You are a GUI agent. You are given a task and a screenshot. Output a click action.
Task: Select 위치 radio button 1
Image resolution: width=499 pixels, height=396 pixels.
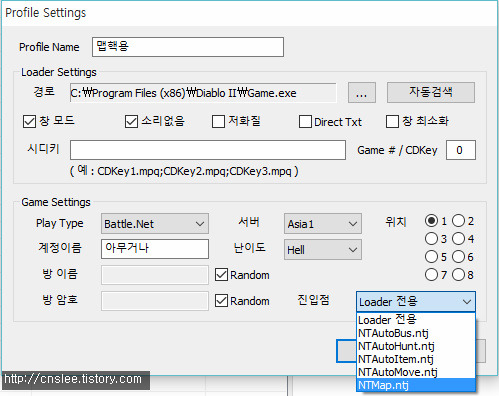(431, 221)
